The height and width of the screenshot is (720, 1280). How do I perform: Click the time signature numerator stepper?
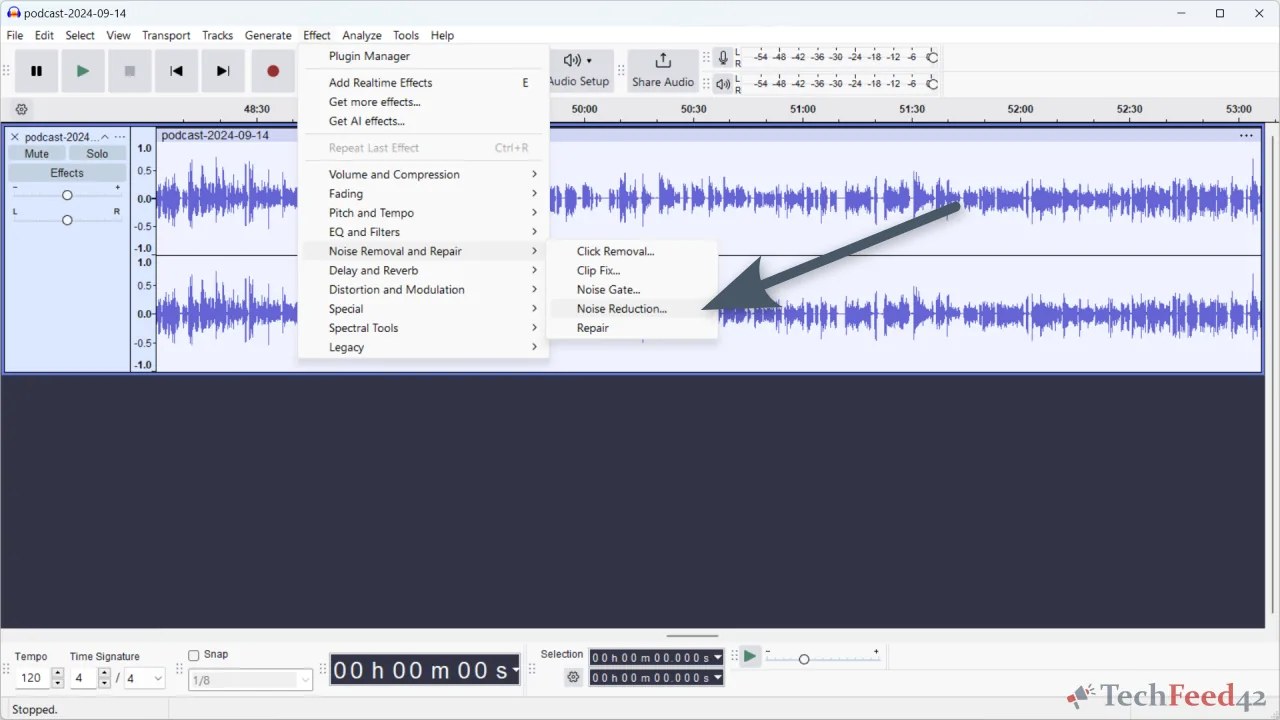[x=104, y=678]
